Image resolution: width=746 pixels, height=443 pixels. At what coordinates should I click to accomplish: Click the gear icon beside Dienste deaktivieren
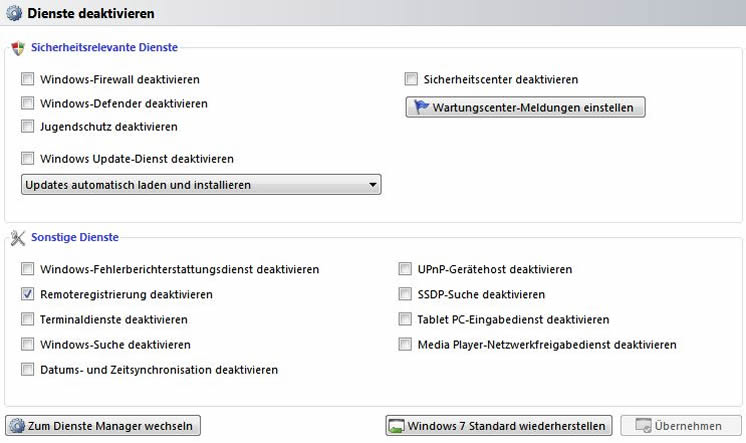click(x=14, y=13)
